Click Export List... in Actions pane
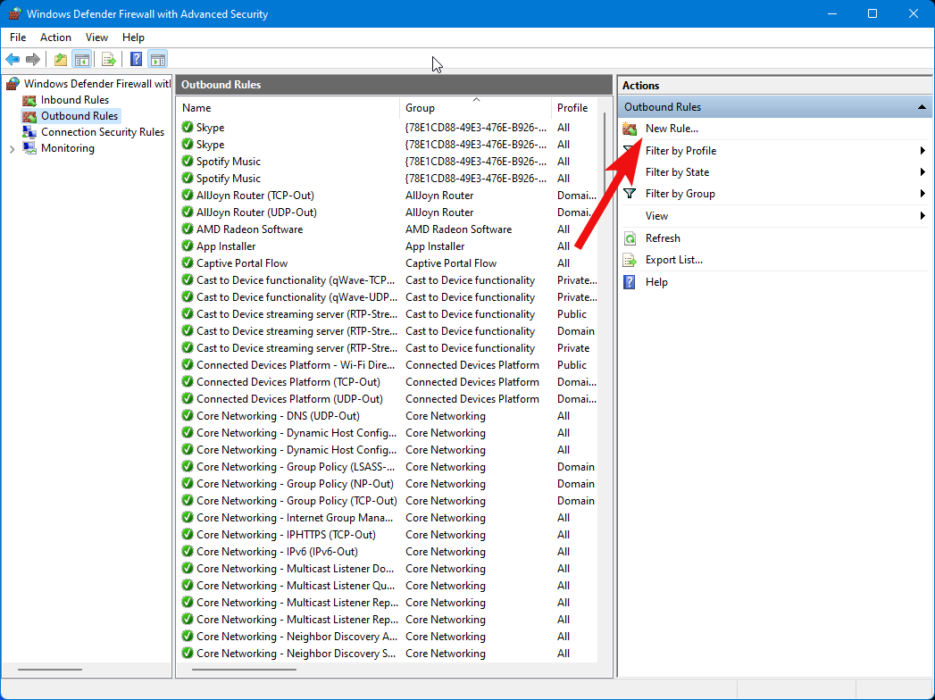This screenshot has width=935, height=700. 673,260
